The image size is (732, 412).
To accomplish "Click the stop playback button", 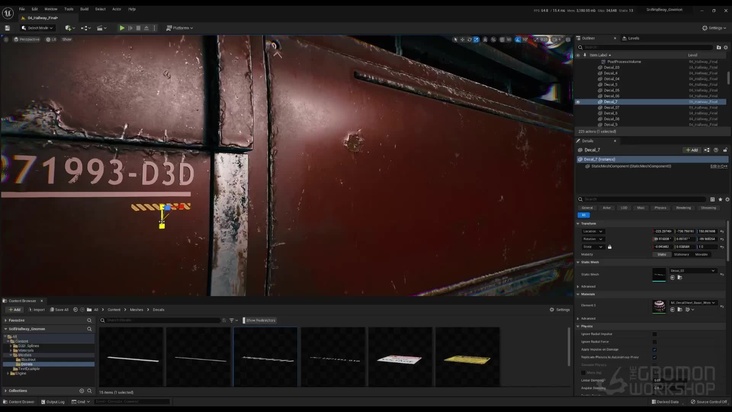I will click(x=138, y=28).
